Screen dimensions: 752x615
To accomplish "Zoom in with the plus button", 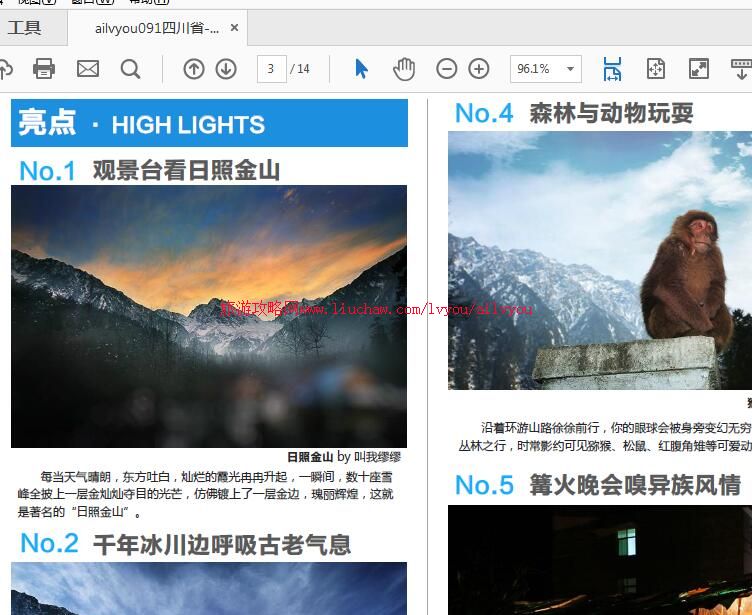I will [x=479, y=68].
